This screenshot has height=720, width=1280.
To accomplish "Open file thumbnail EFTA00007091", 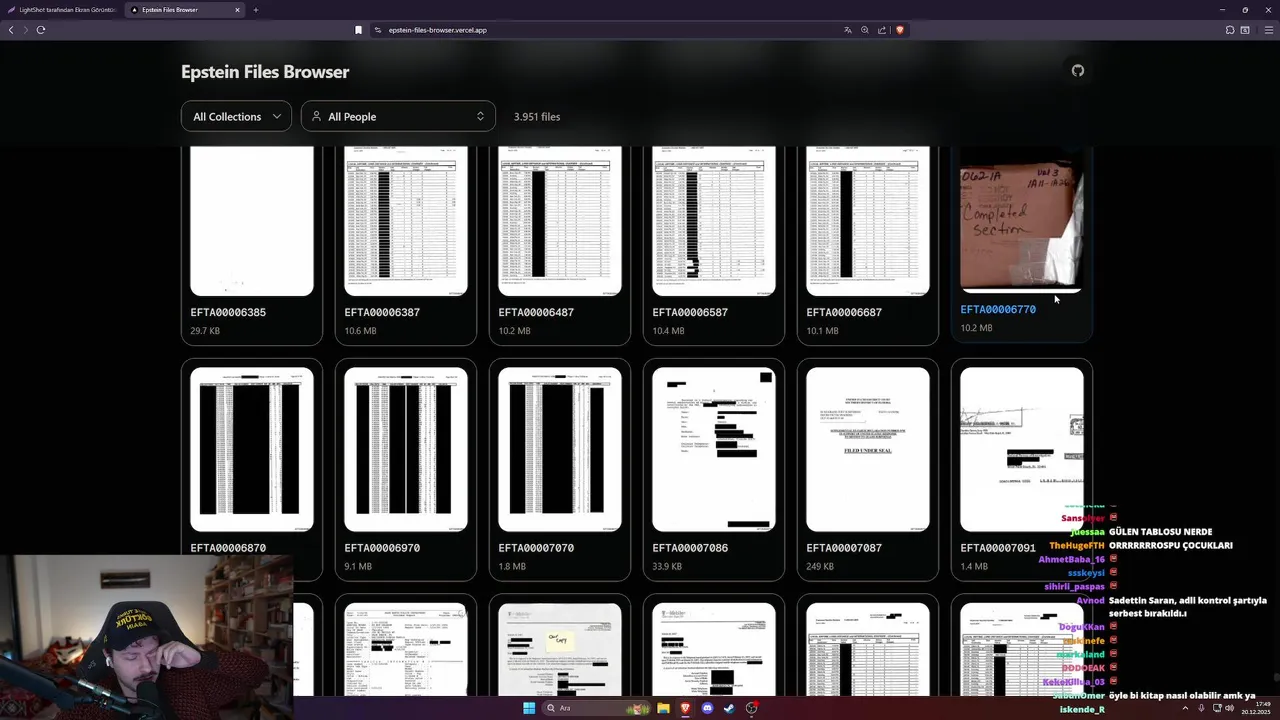I will 1022,449.
